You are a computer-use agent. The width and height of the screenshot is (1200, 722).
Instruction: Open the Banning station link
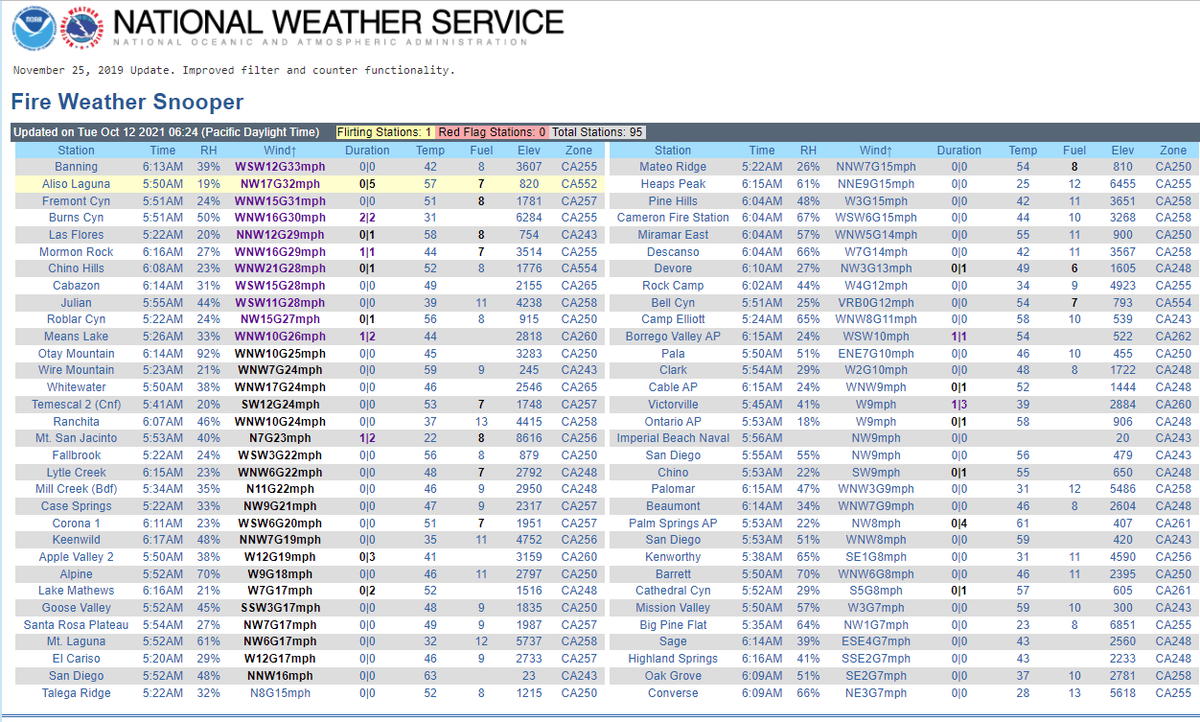point(76,167)
